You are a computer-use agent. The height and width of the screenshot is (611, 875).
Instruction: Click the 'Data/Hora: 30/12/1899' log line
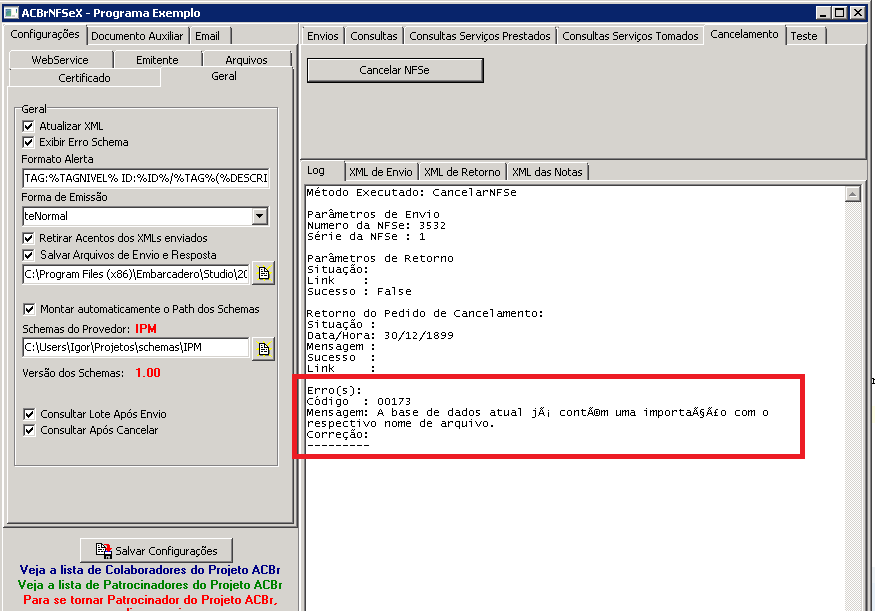pos(380,335)
